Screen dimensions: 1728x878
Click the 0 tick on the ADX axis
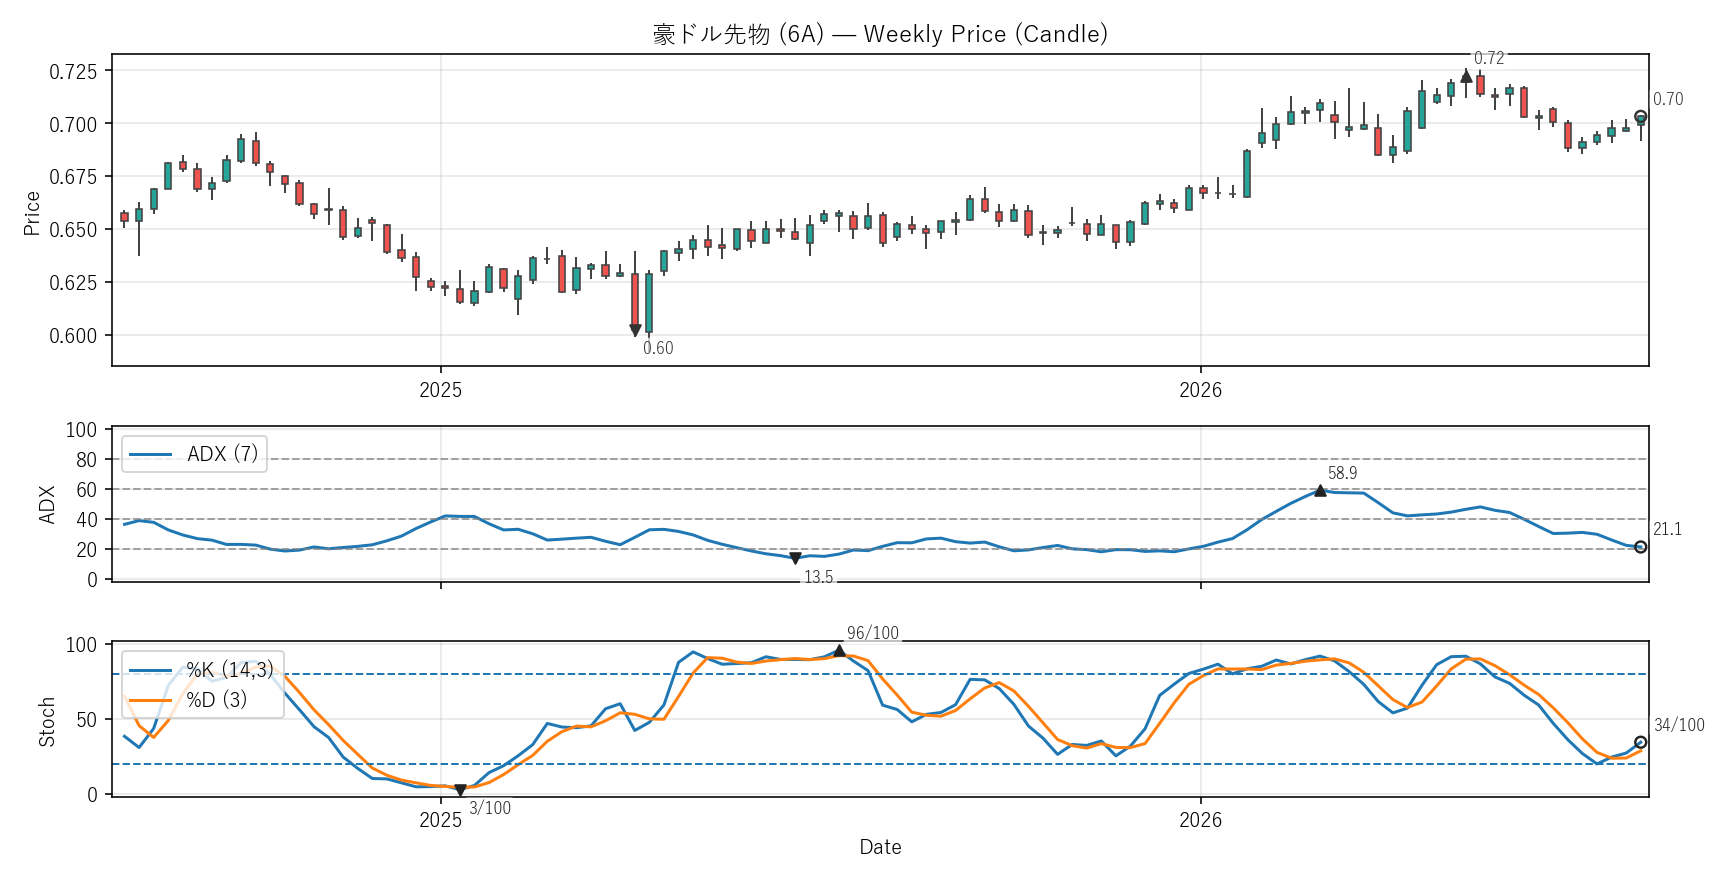(93, 580)
